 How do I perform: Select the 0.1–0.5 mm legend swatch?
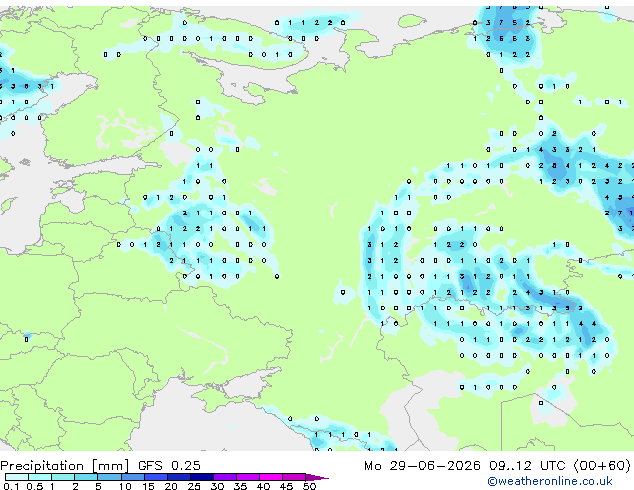(17, 477)
